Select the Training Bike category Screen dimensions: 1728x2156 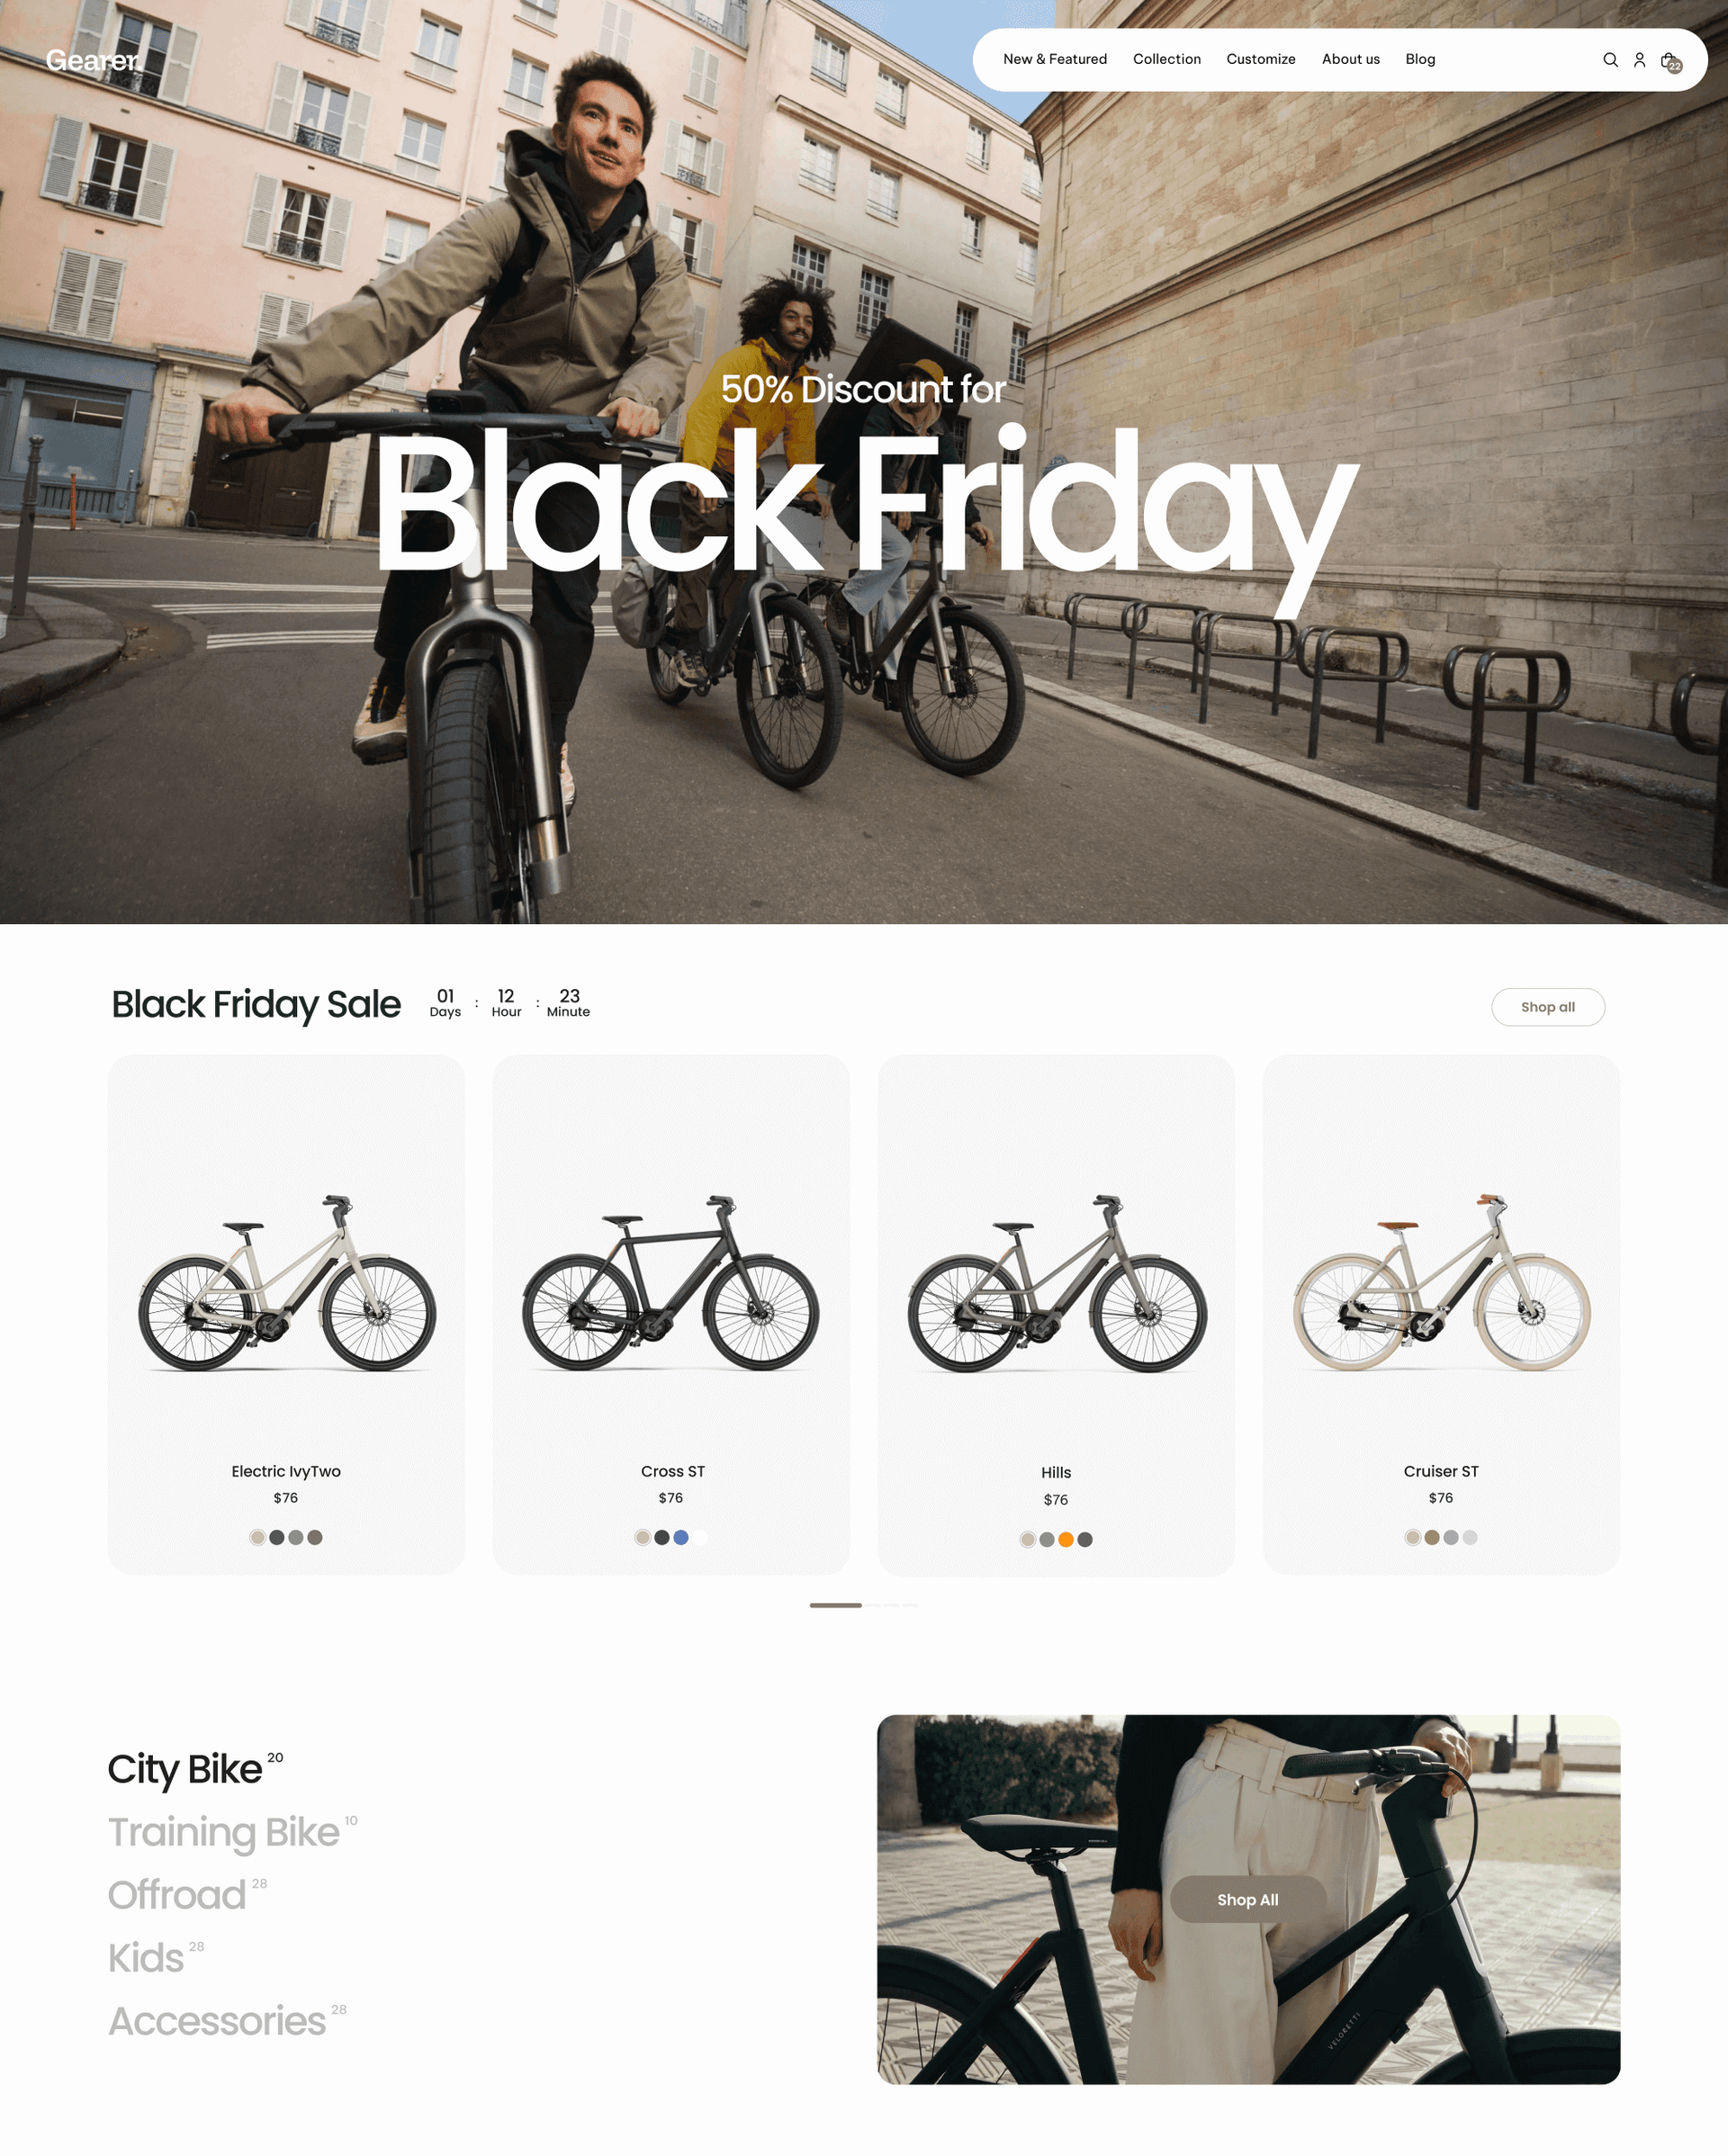point(224,1833)
